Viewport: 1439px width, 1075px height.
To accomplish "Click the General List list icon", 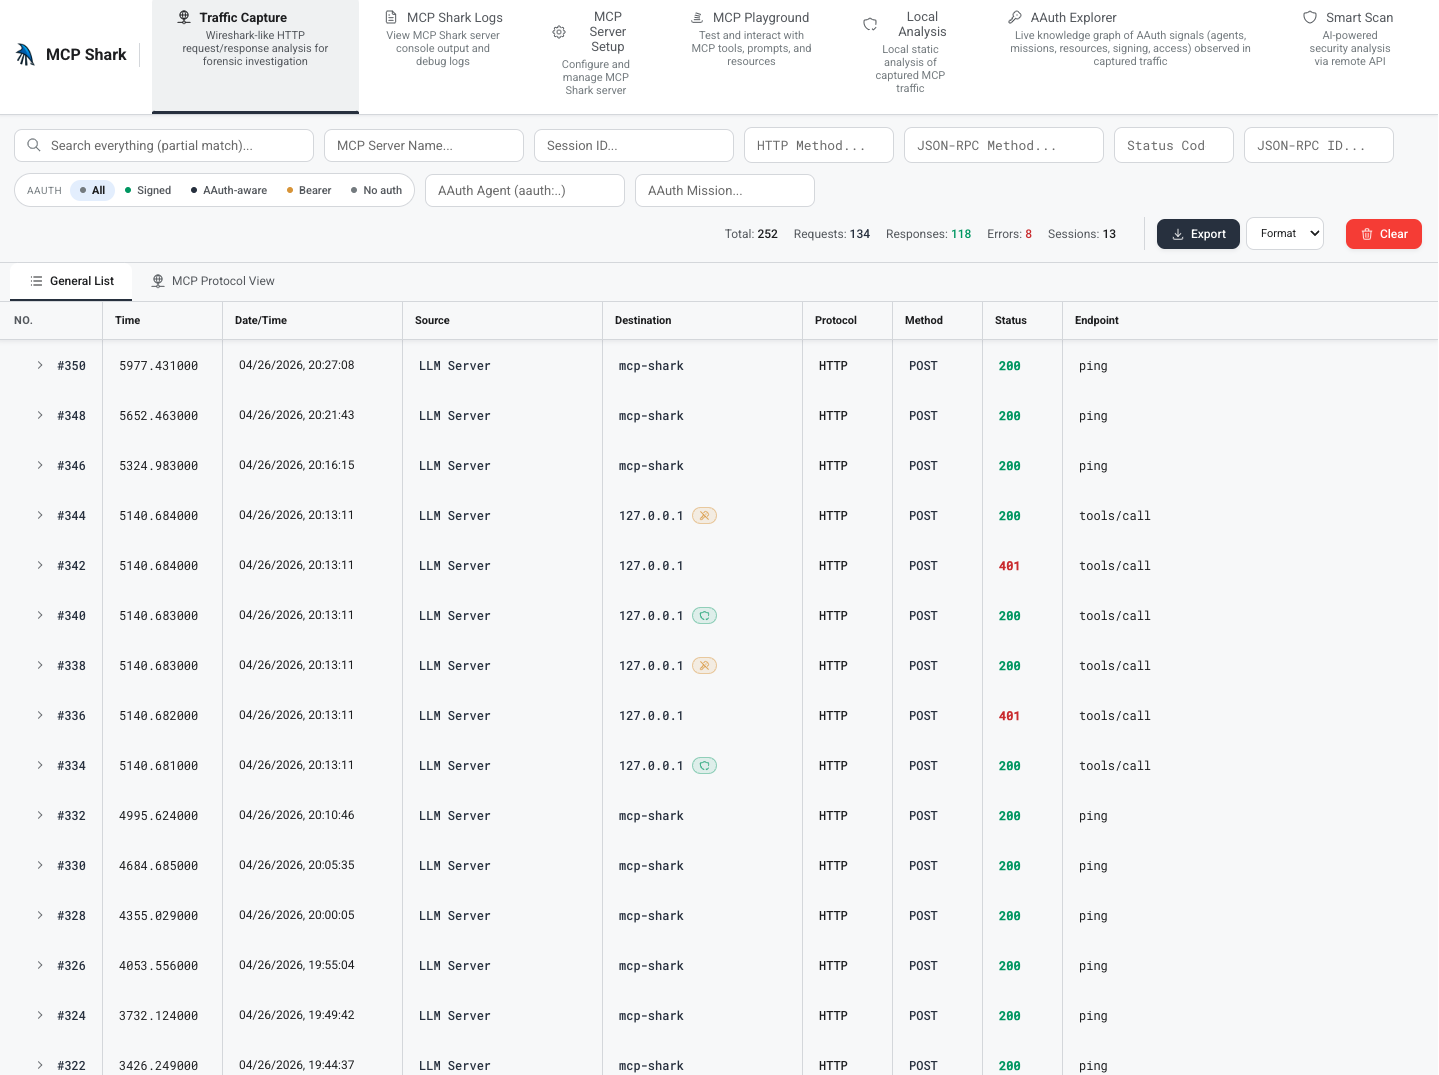I will [x=36, y=281].
